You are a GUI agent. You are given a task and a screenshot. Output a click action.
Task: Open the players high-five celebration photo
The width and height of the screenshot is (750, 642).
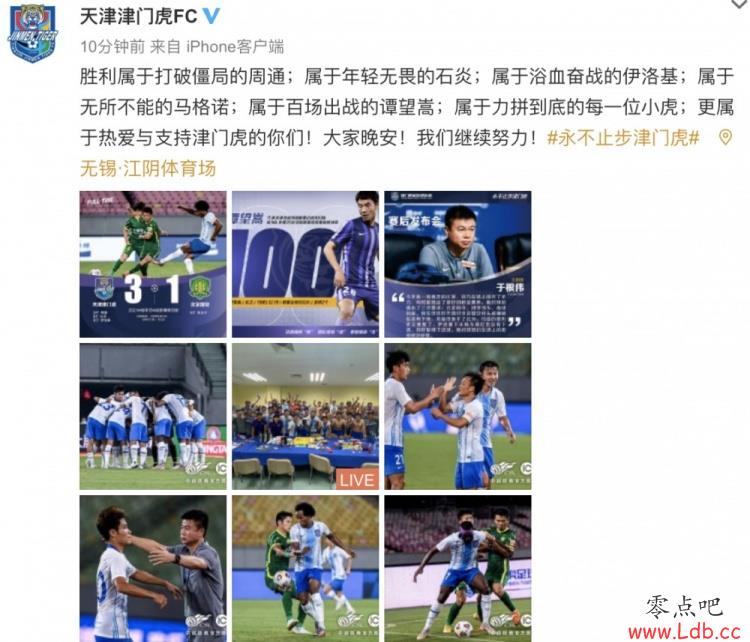458,416
